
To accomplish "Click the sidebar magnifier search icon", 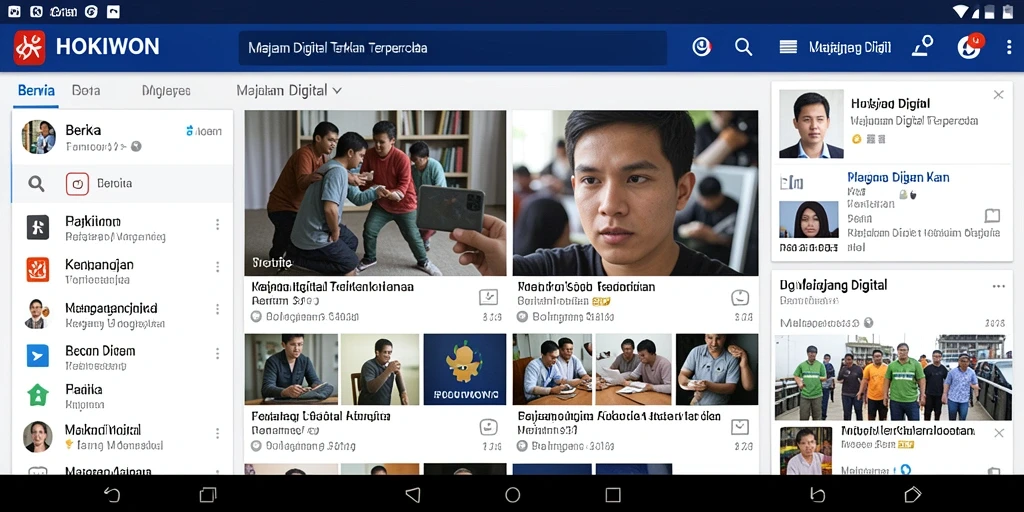I will click(x=36, y=184).
